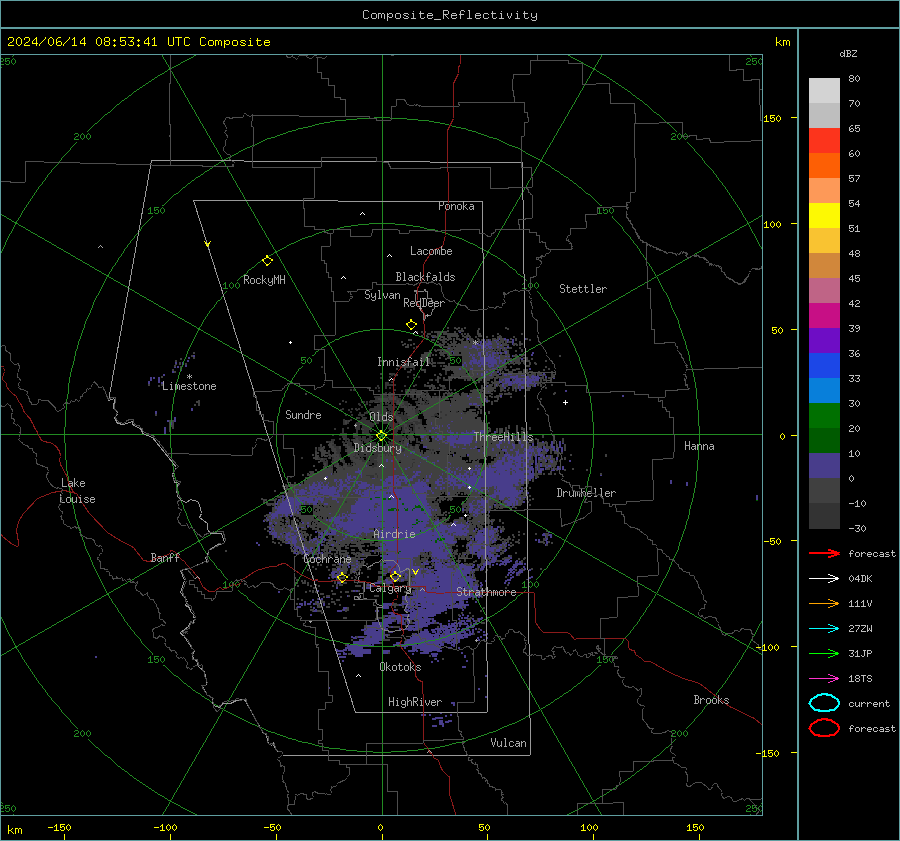Click the Limestone label
This screenshot has height=841, width=900.
coord(189,386)
